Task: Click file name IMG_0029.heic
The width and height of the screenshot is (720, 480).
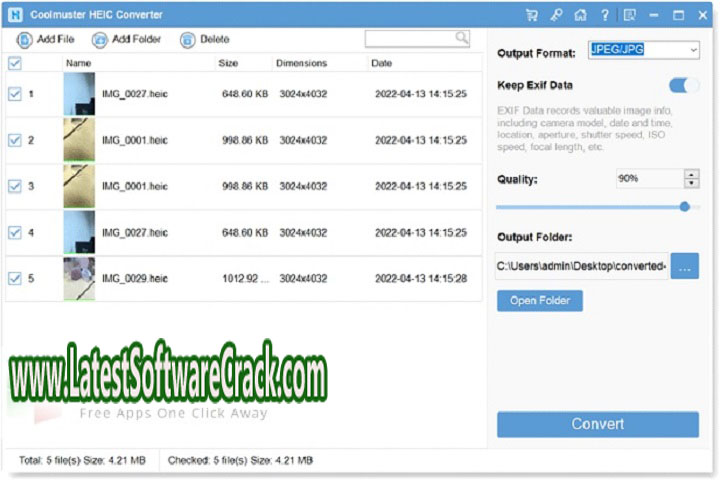Action: [135, 278]
